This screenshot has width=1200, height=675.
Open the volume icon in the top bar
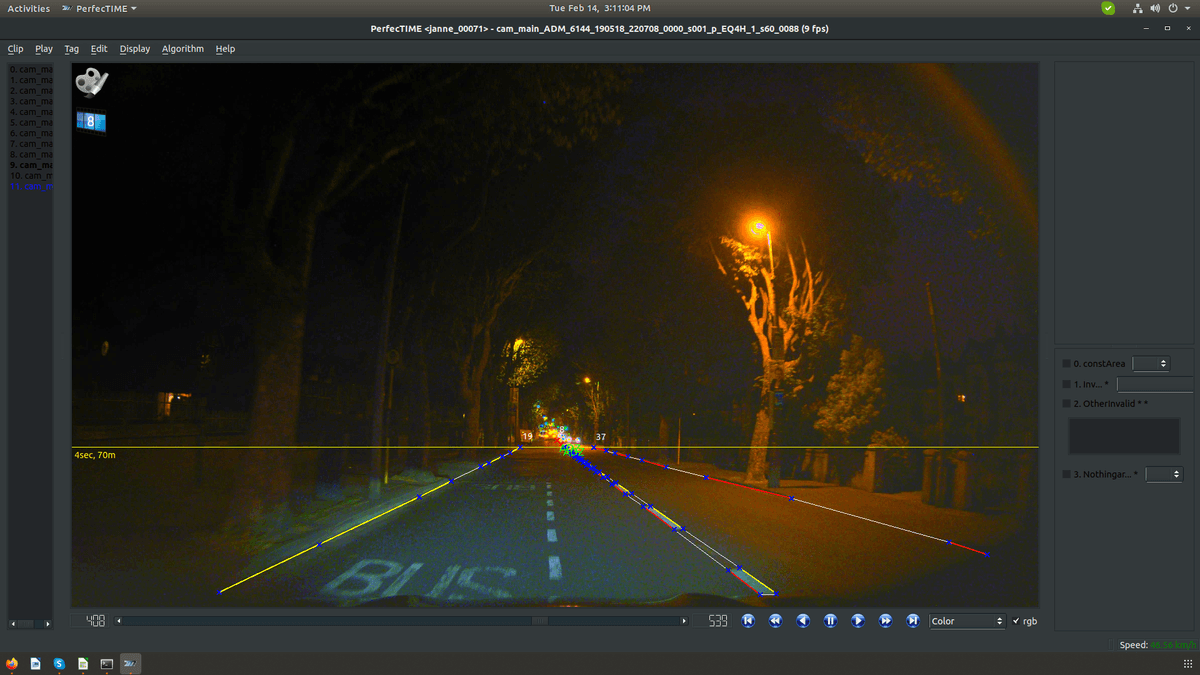point(1155,8)
